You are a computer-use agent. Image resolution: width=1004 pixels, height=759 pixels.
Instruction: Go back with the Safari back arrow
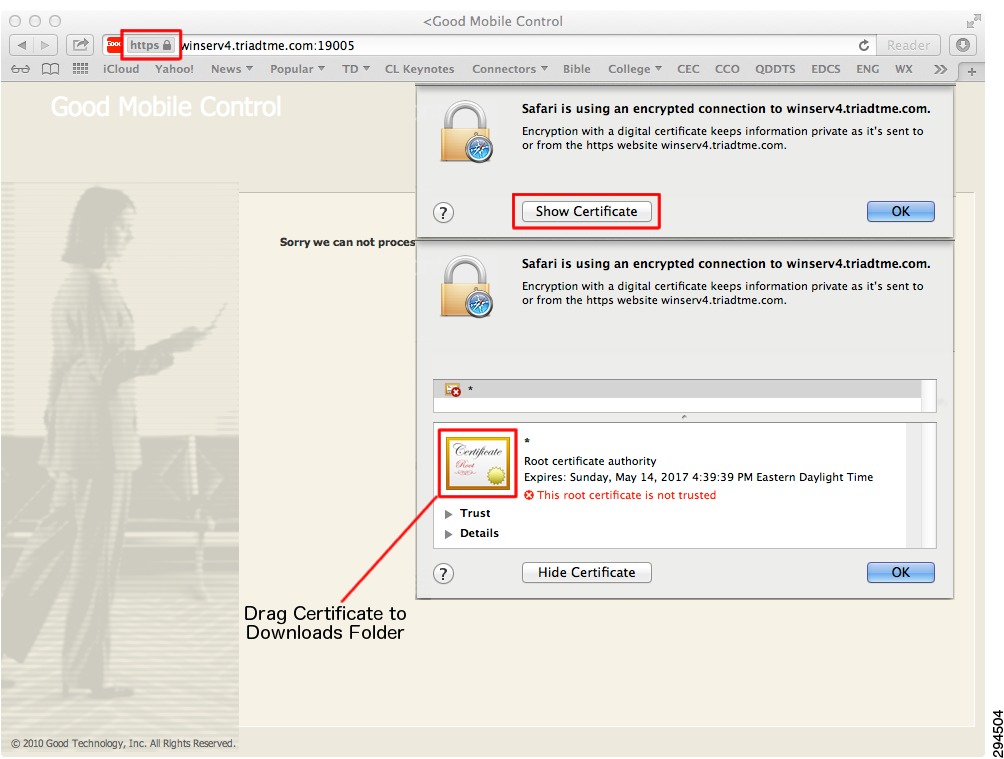tap(22, 45)
